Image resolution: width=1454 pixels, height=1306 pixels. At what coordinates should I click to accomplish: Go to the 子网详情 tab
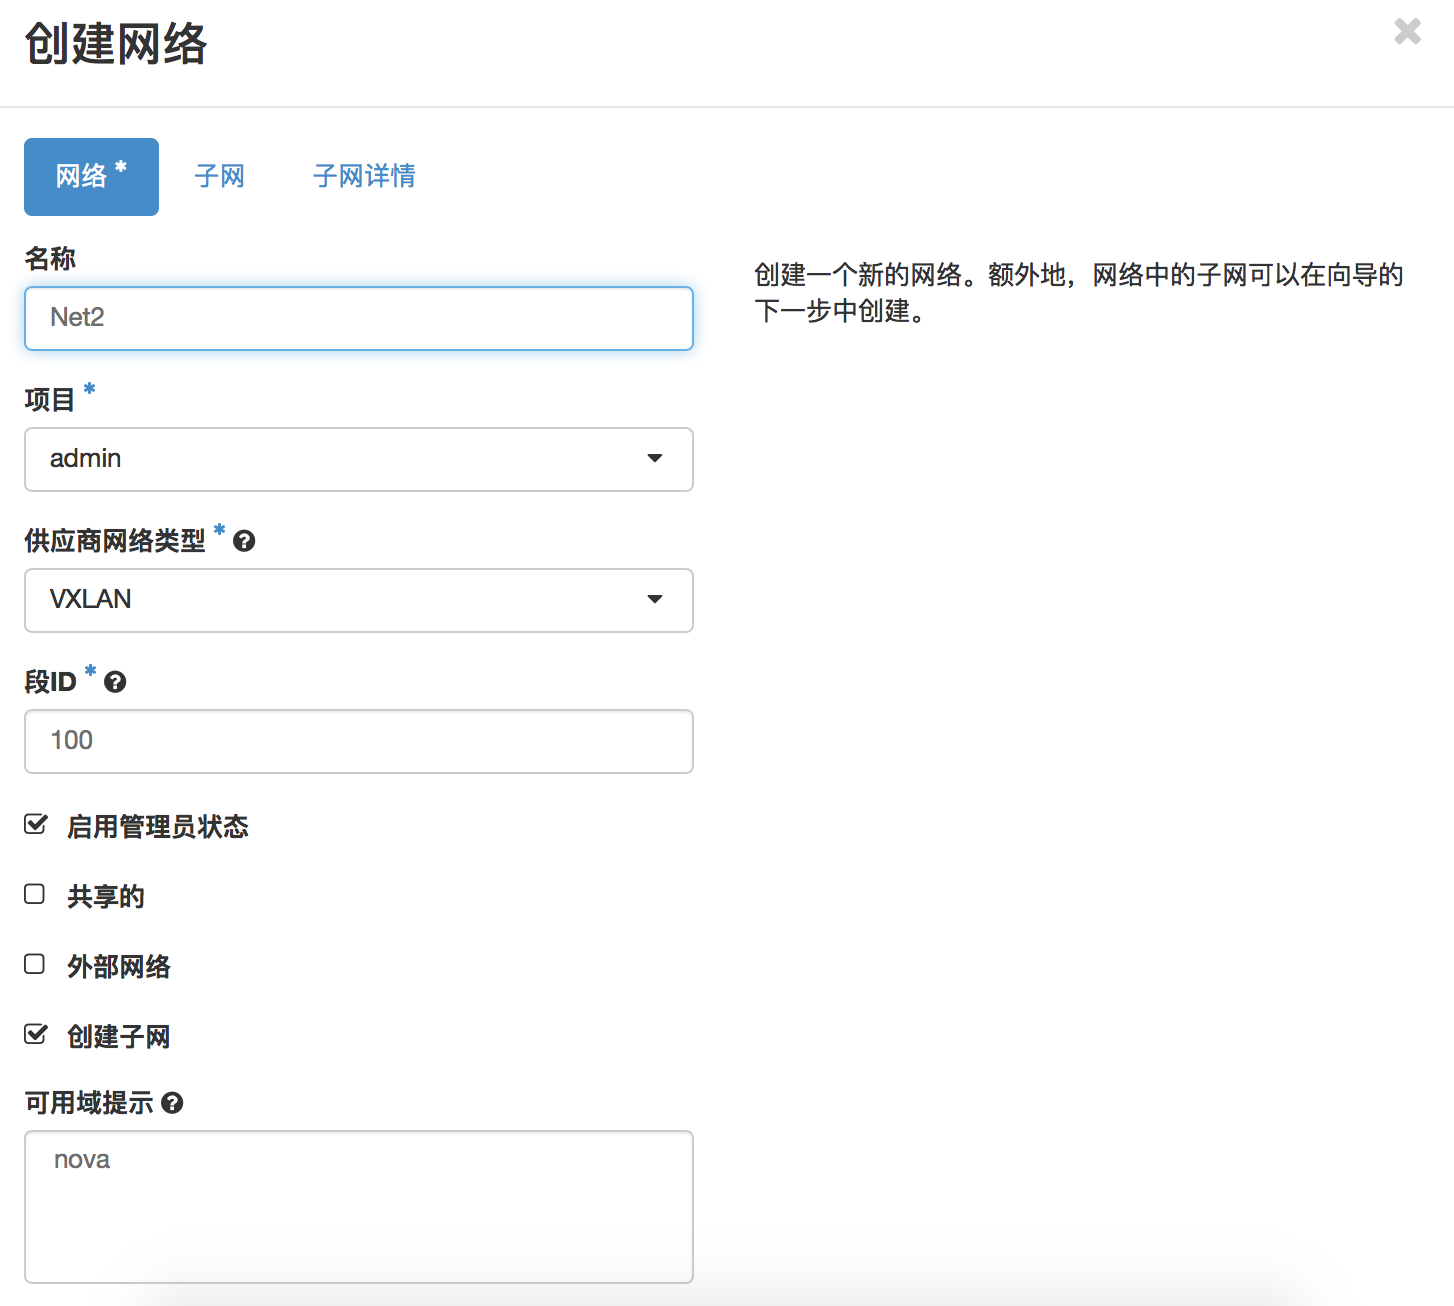pos(364,177)
